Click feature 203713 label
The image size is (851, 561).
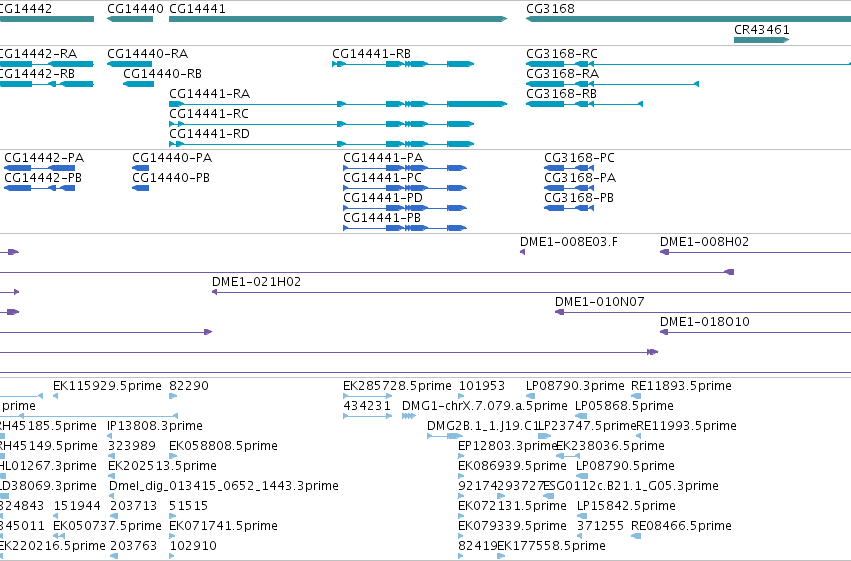coord(134,506)
